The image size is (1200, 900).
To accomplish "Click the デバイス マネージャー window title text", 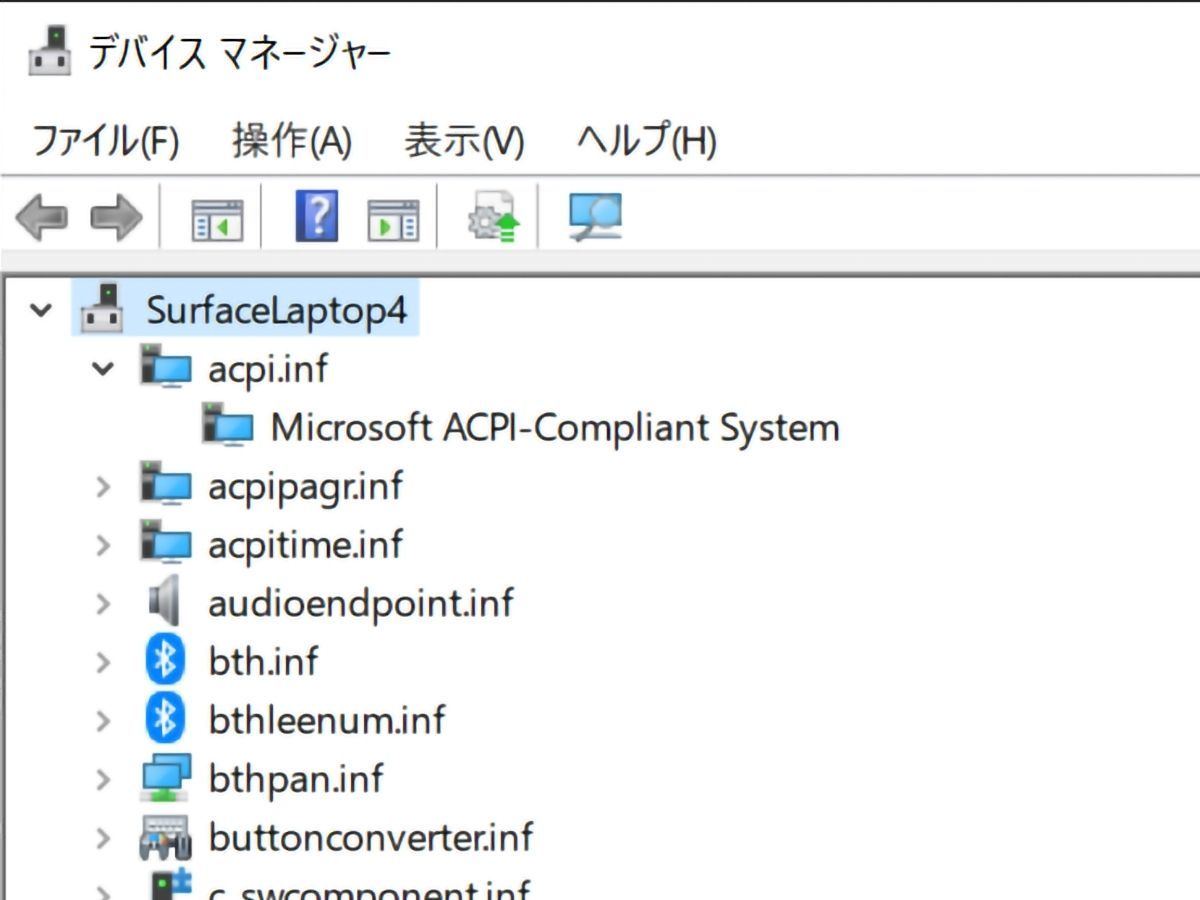I will coord(239,52).
